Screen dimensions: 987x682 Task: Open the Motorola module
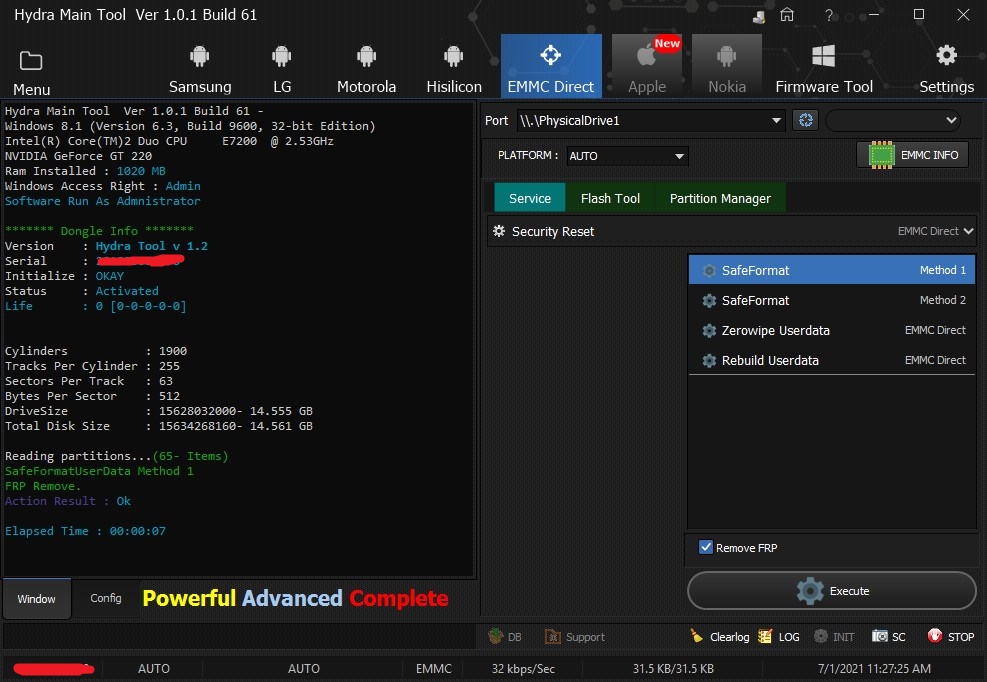(366, 68)
